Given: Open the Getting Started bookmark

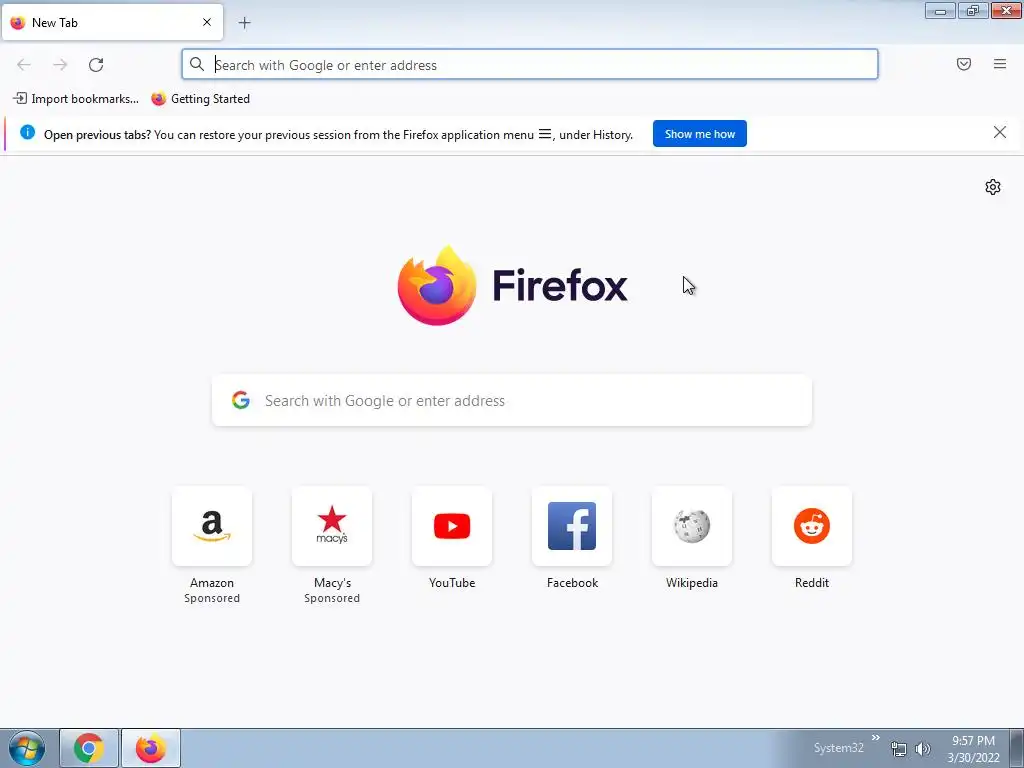Looking at the screenshot, I should (x=200, y=99).
